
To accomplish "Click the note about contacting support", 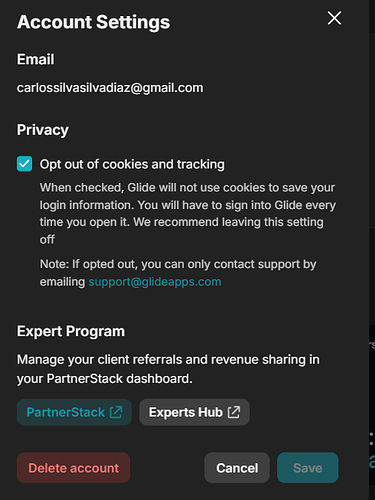I will [178, 273].
